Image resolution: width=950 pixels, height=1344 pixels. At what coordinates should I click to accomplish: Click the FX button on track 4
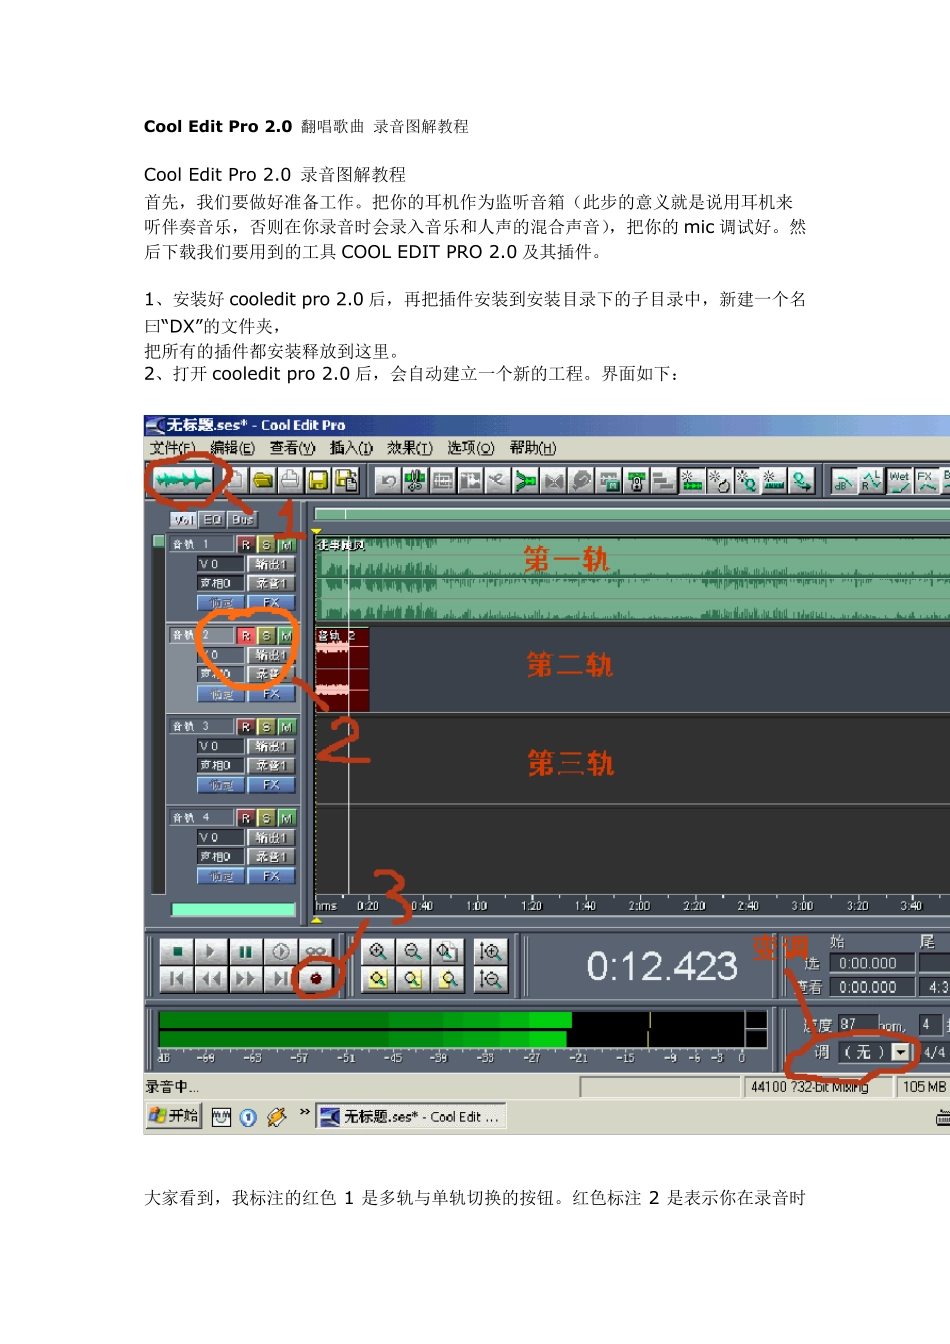pos(271,876)
